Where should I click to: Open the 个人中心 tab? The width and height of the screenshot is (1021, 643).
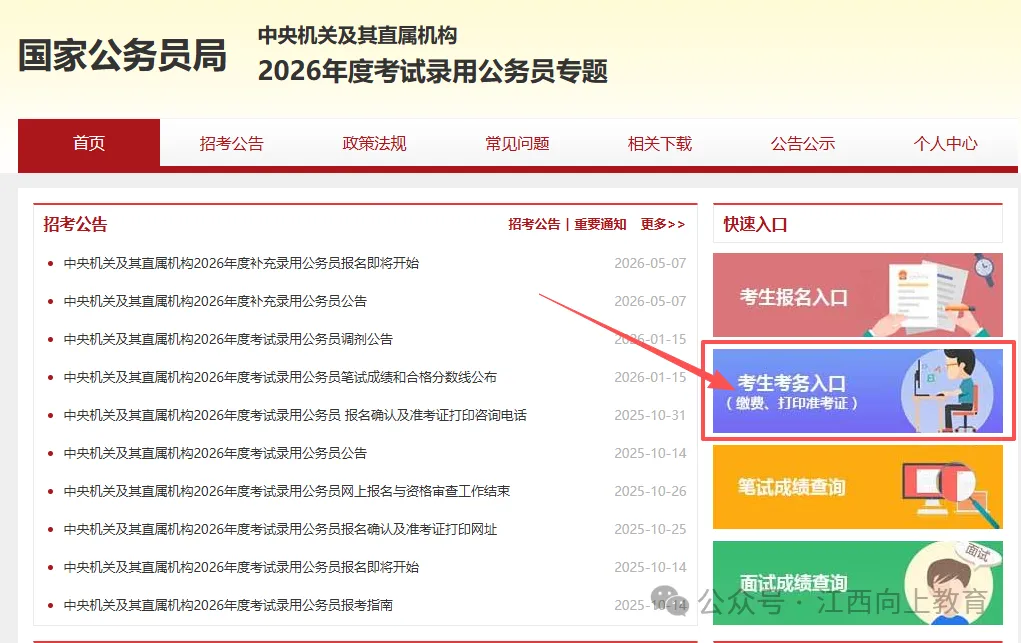pyautogui.click(x=945, y=143)
